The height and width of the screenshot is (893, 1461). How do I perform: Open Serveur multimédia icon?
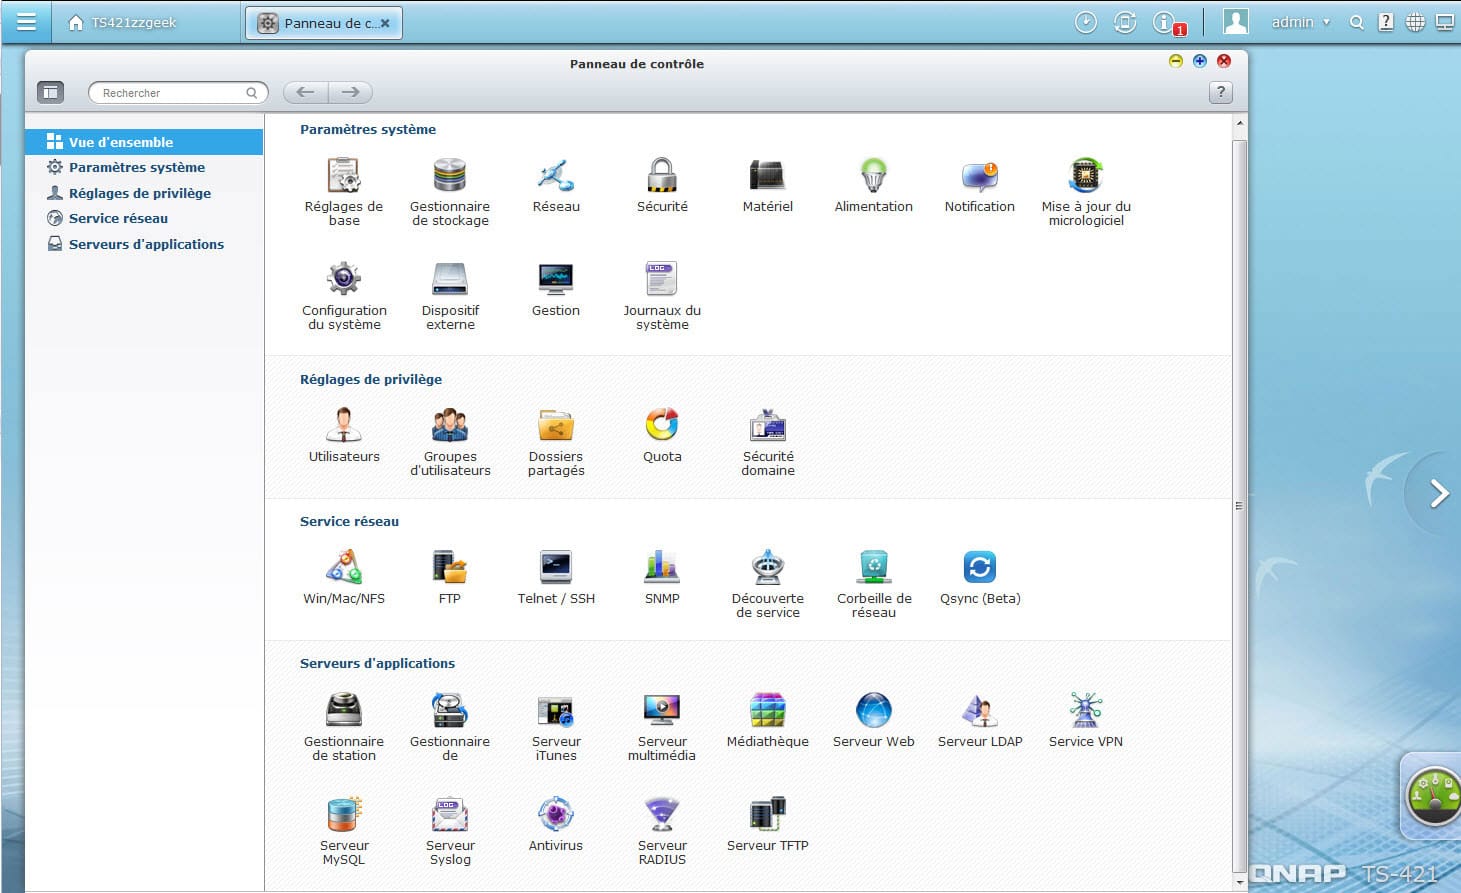click(x=662, y=710)
